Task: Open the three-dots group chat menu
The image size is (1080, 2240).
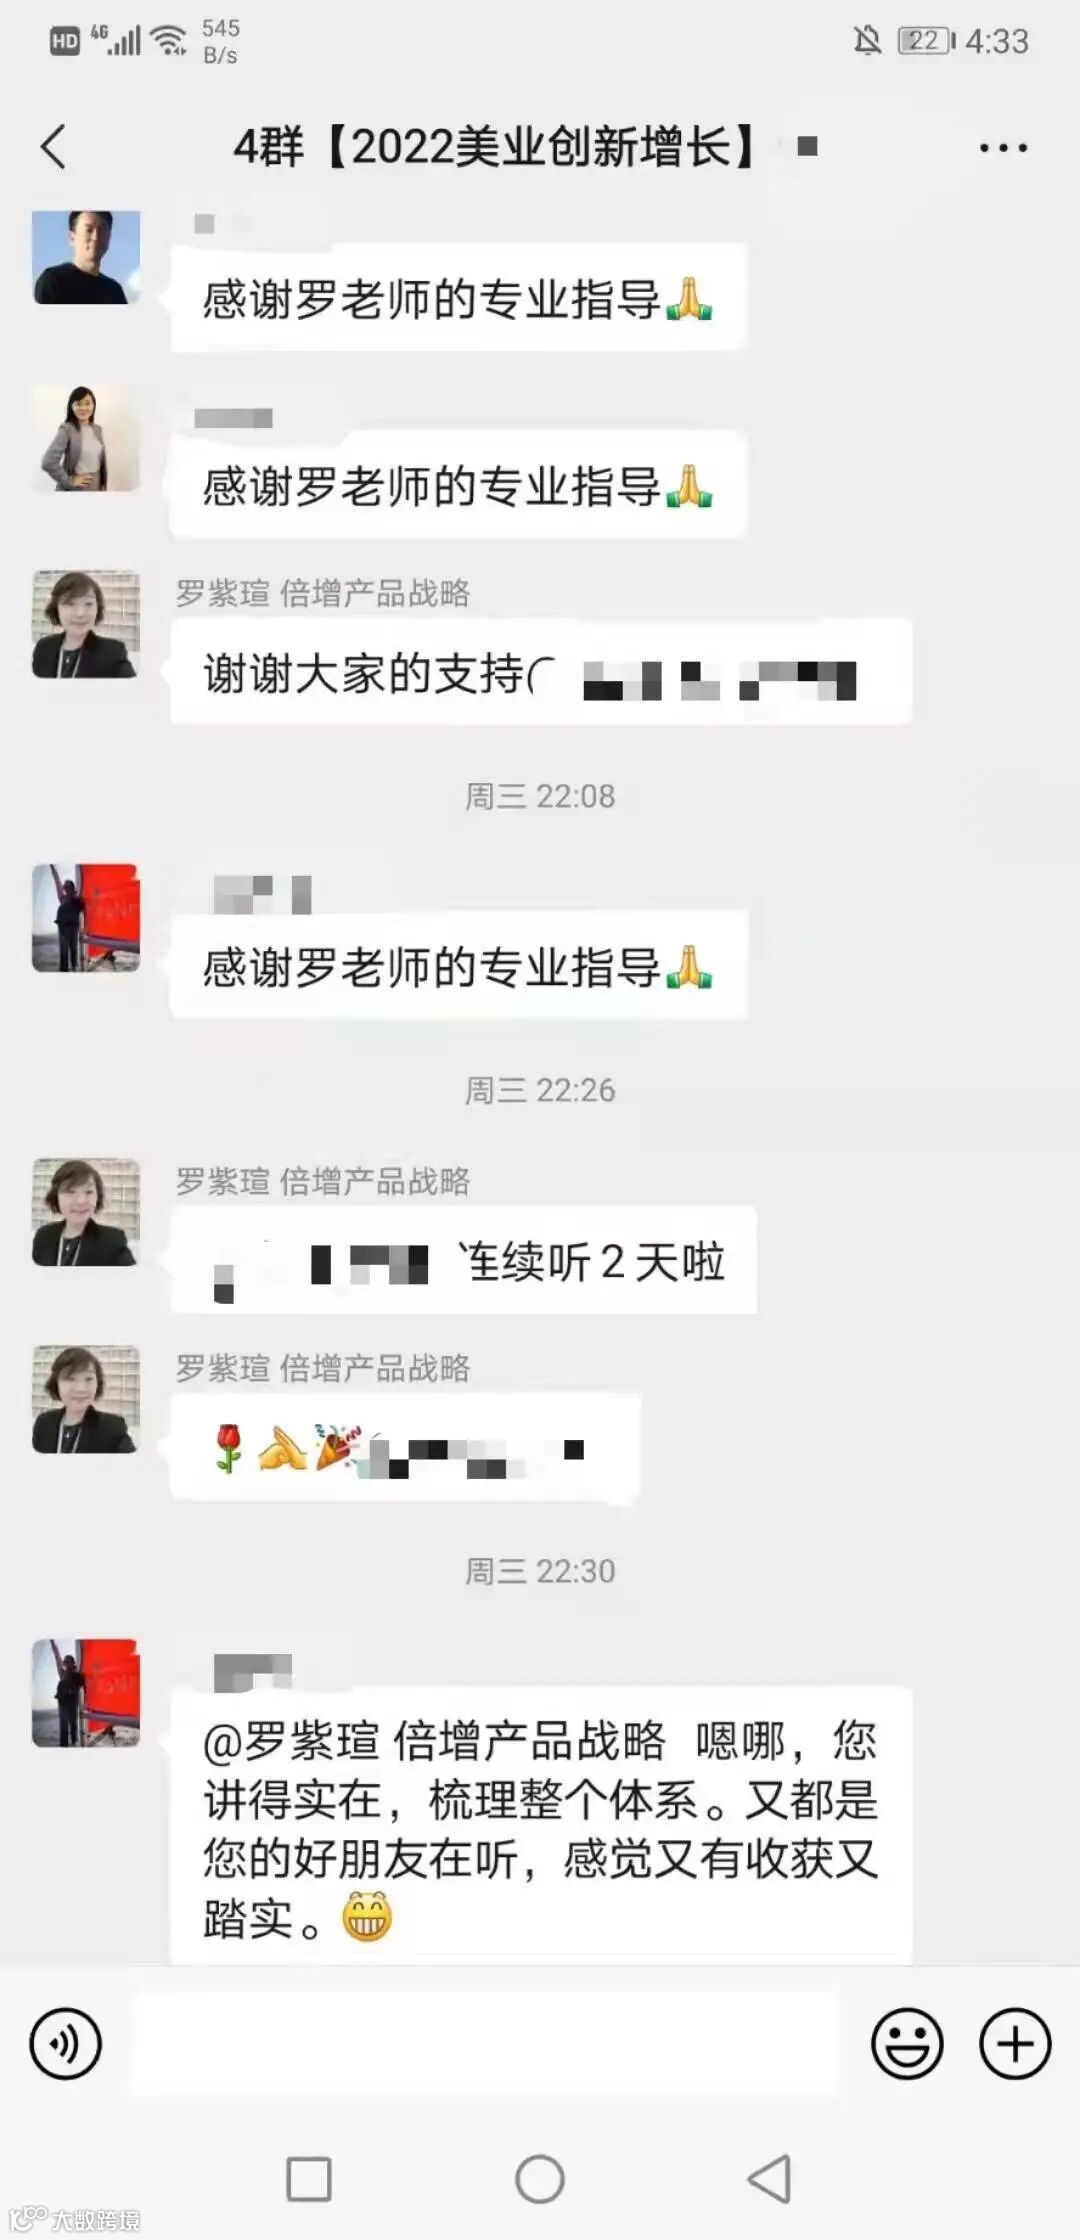Action: point(1002,147)
